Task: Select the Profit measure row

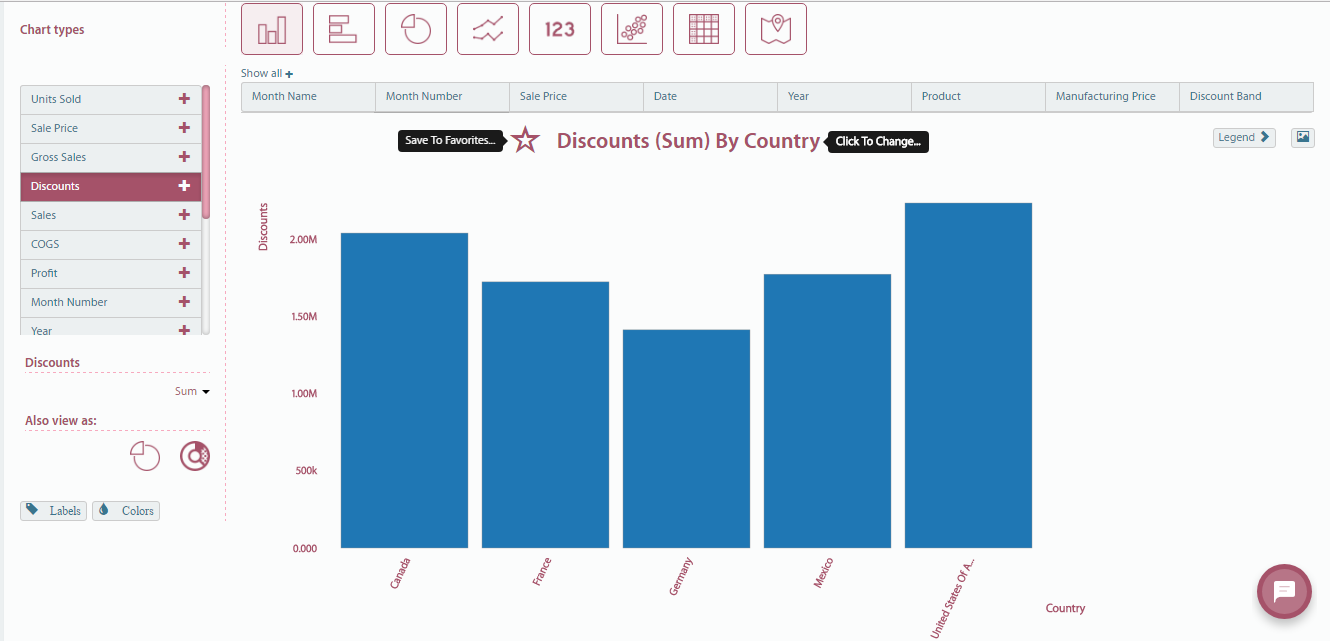Action: (x=111, y=273)
